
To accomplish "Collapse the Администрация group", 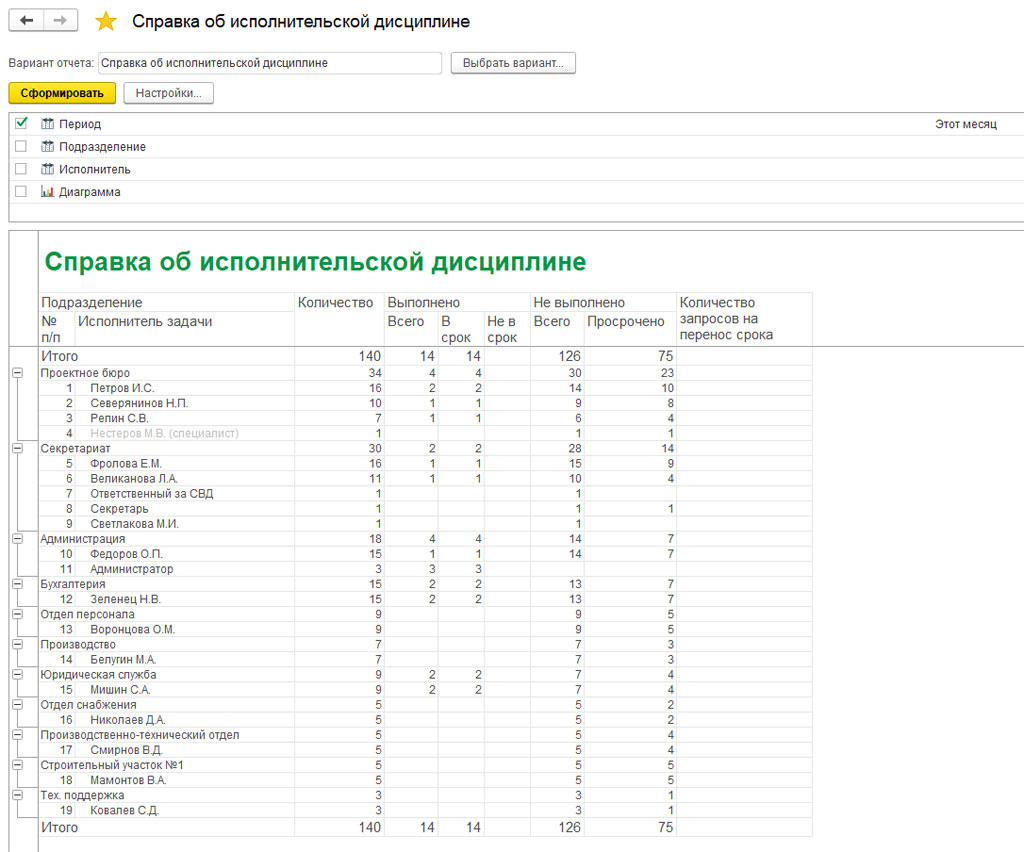I will (17, 539).
